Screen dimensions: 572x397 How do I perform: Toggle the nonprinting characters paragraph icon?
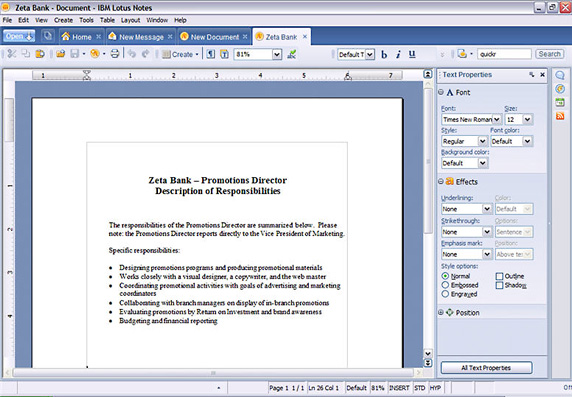pos(210,54)
